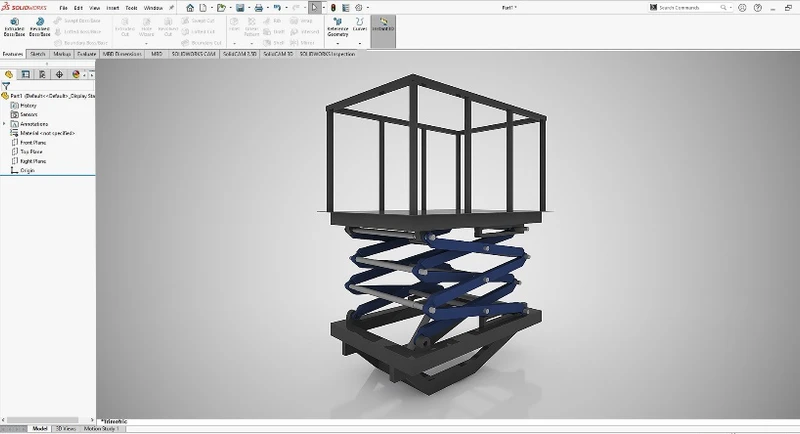This screenshot has width=800, height=434.
Task: Click the Home icon in the top toolbar
Action: click(190, 8)
